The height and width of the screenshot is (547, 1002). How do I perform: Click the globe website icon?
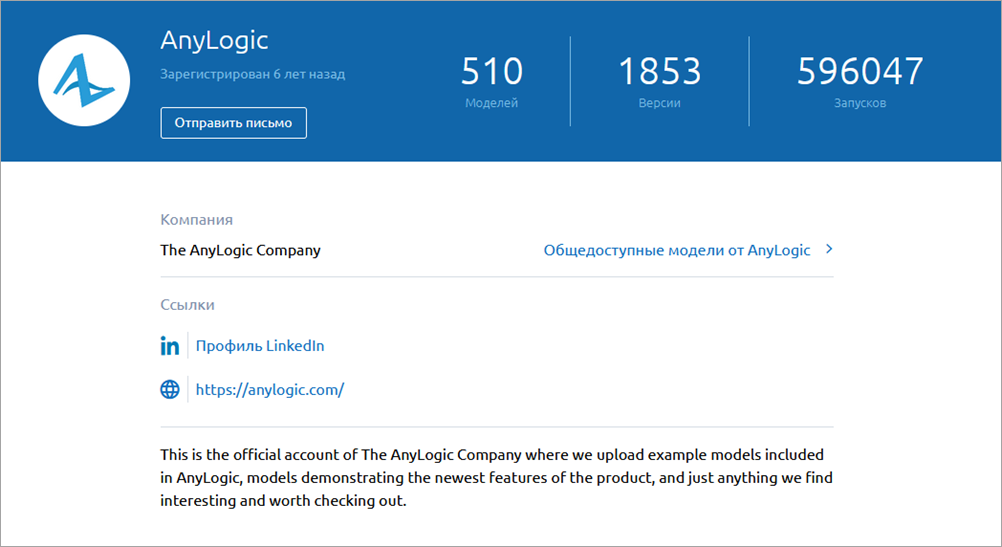point(169,389)
